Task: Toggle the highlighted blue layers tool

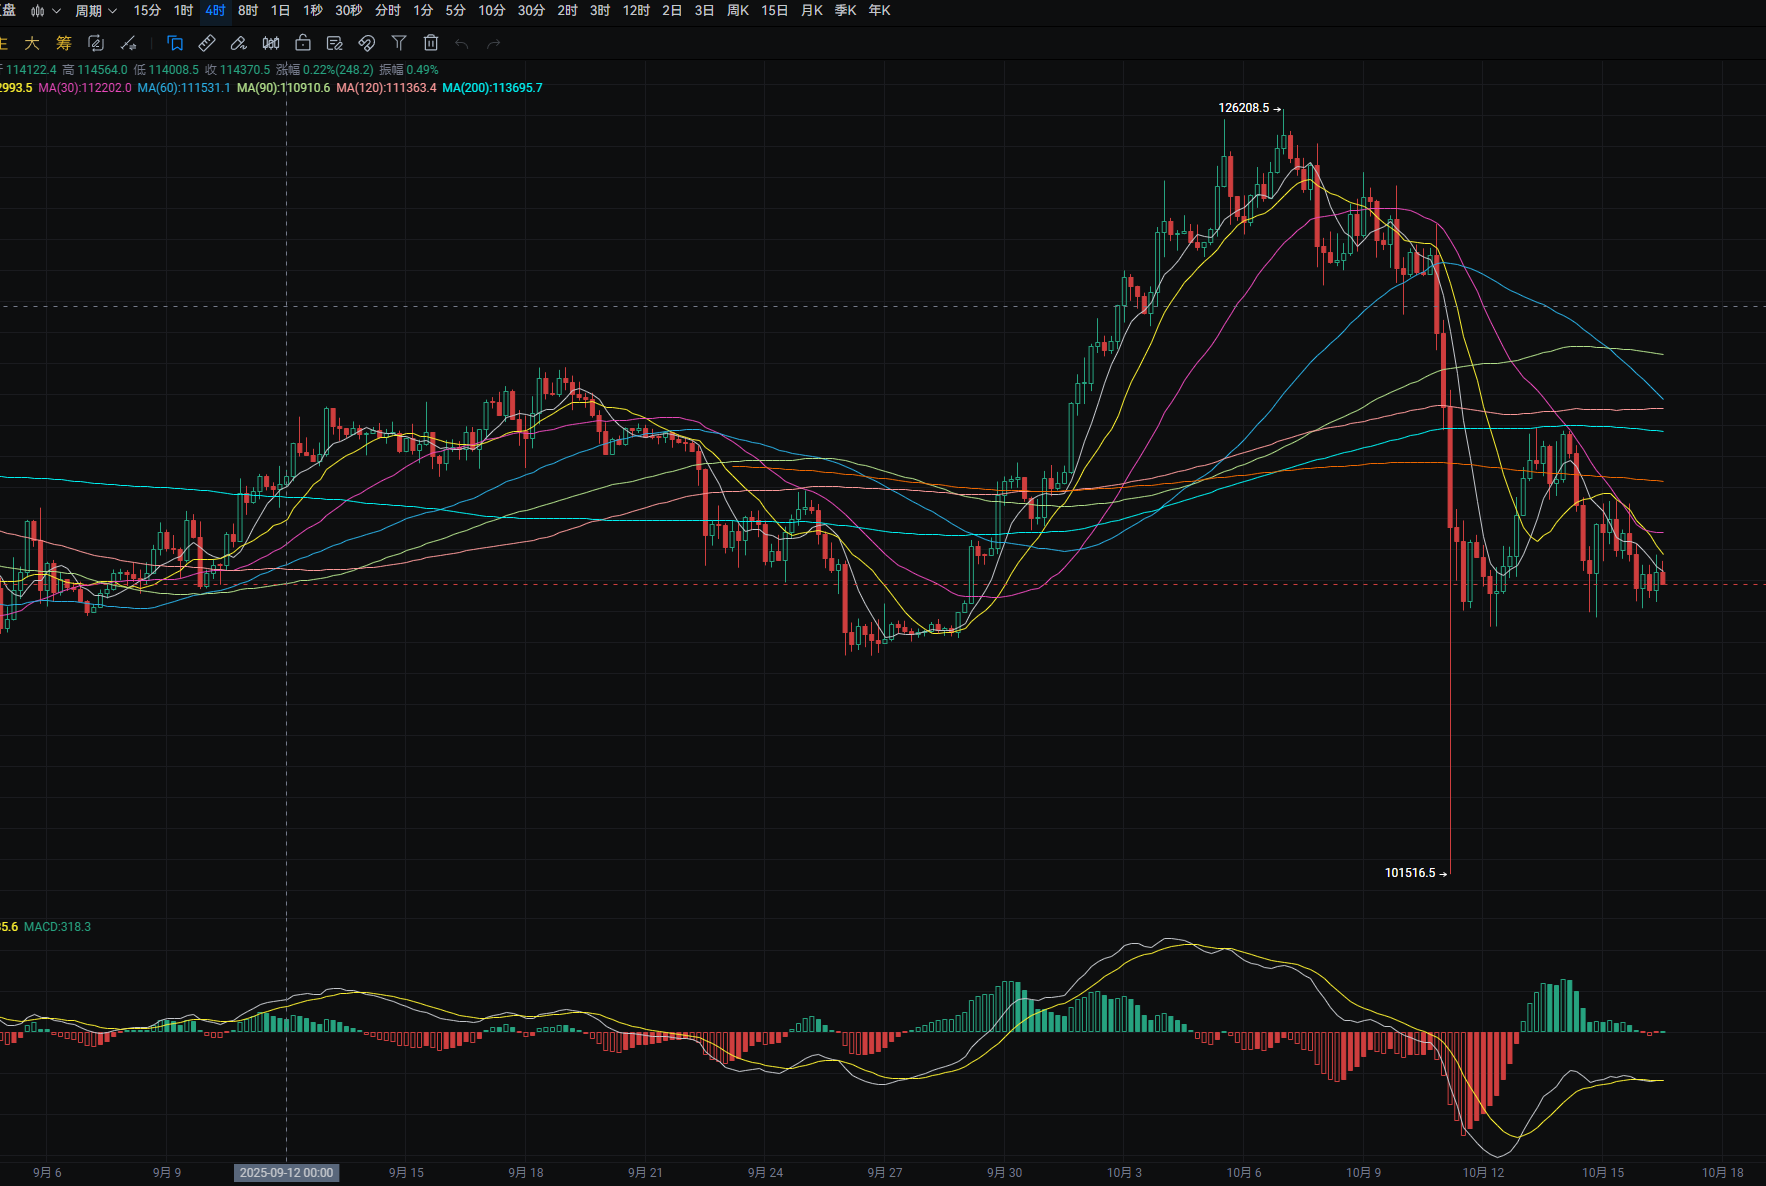Action: [175, 43]
